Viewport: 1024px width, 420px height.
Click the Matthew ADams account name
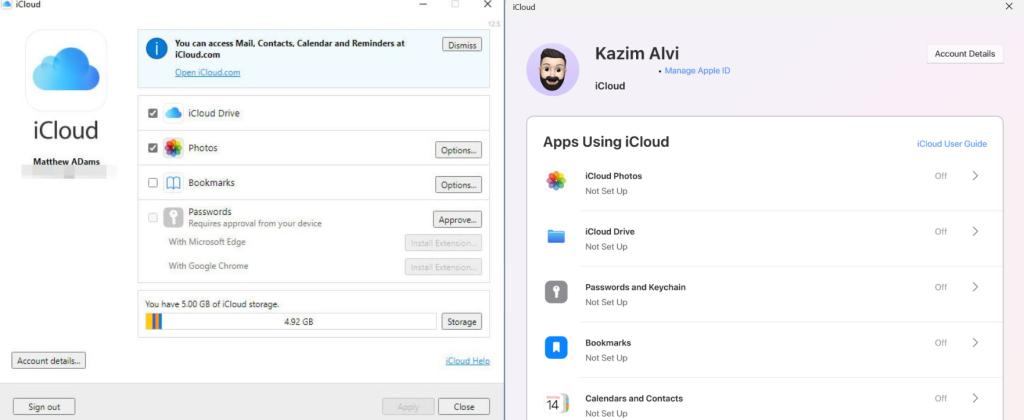coord(67,161)
